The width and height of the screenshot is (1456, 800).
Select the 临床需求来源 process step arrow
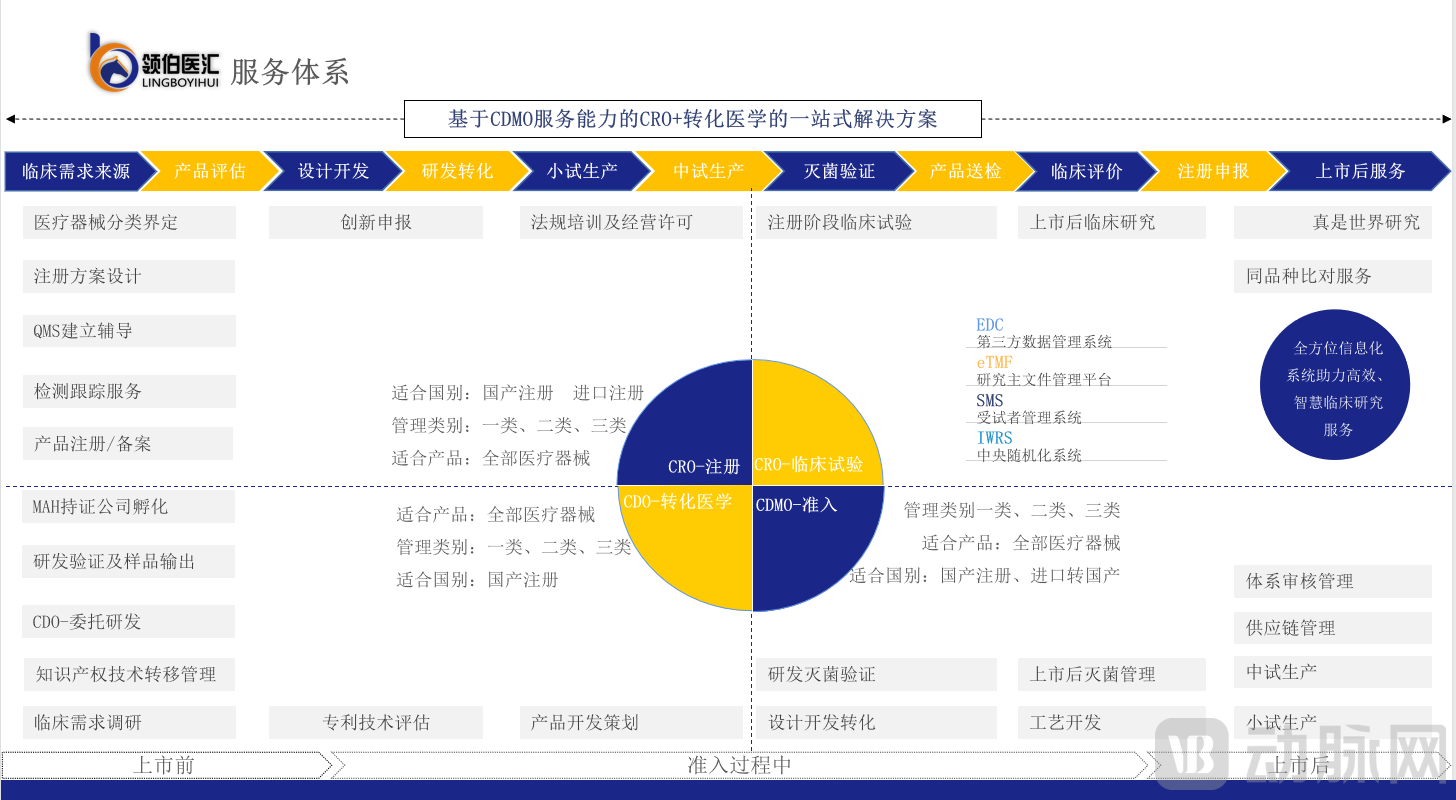(76, 171)
